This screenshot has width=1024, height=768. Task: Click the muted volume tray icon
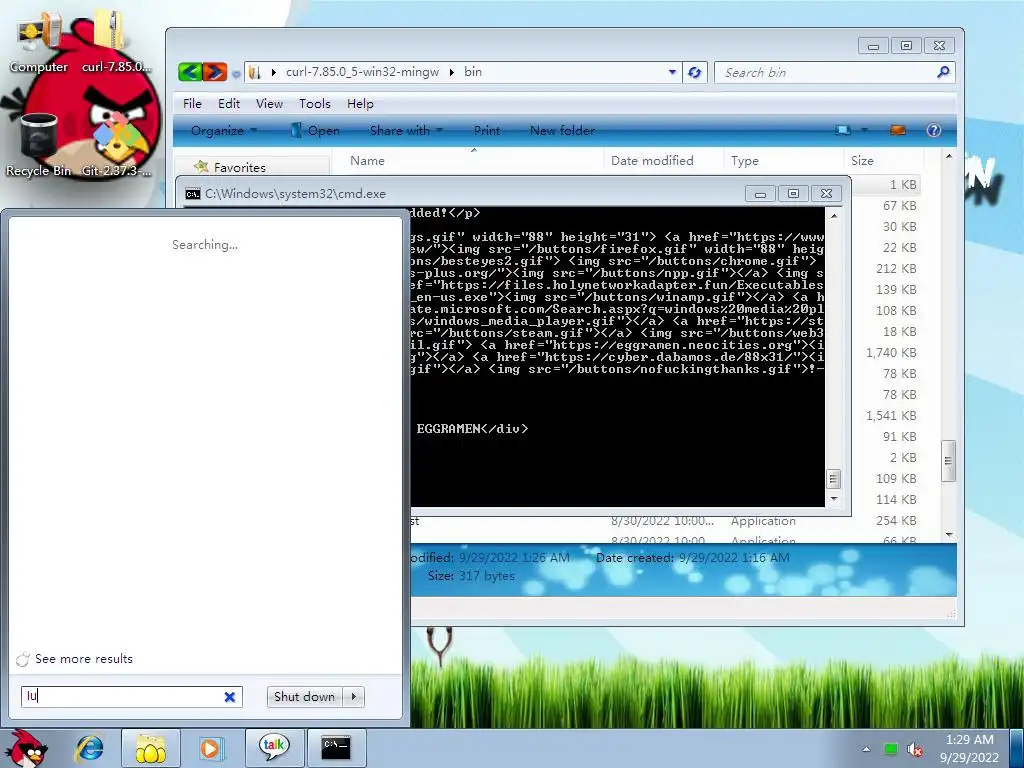click(x=915, y=750)
